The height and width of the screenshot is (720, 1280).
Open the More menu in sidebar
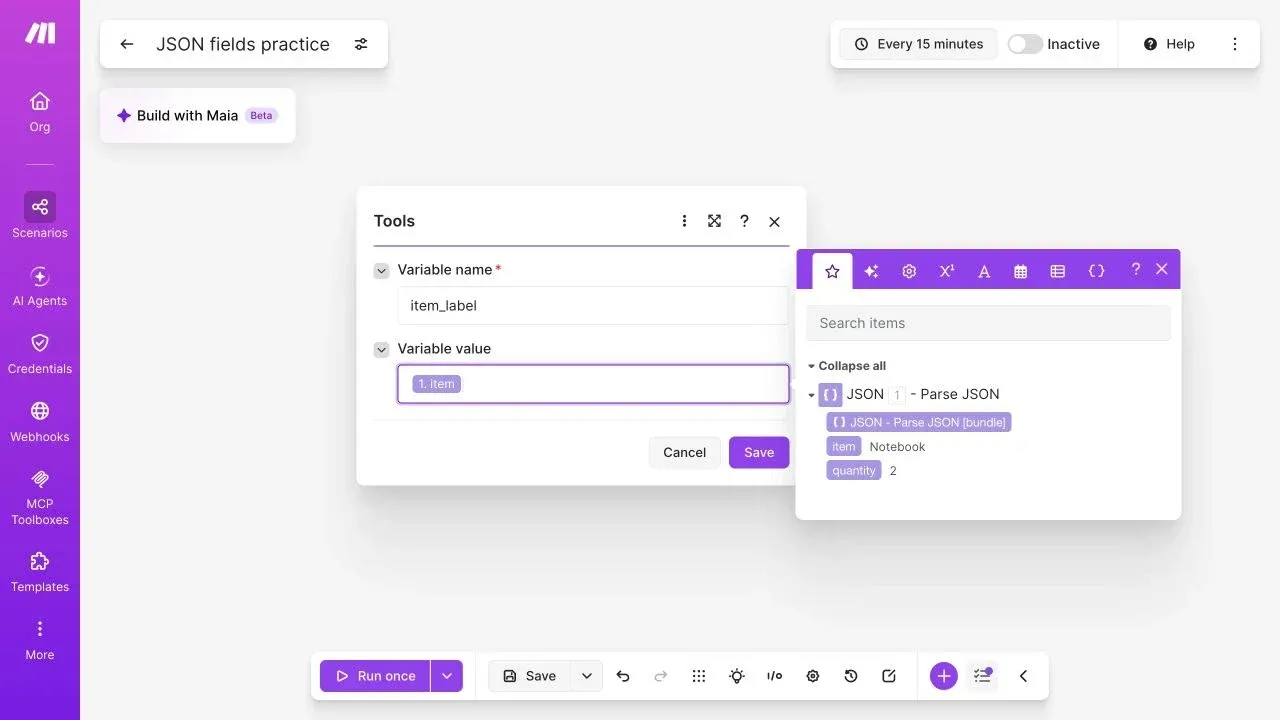pyautogui.click(x=40, y=640)
